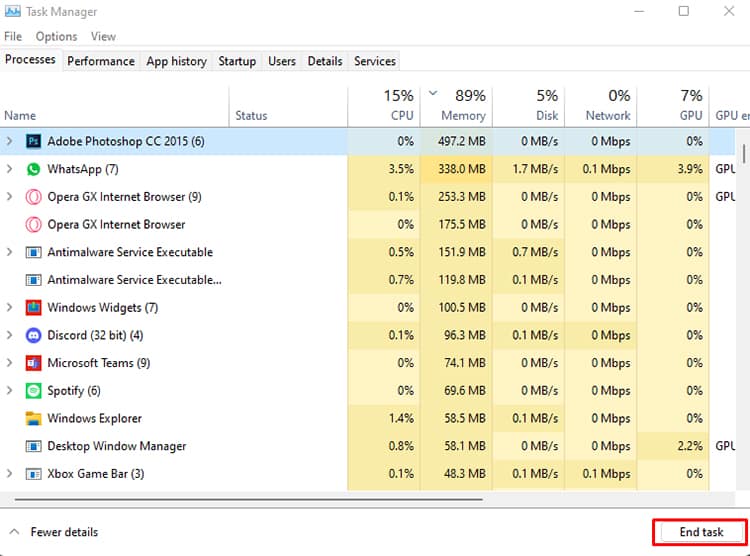The height and width of the screenshot is (556, 750).
Task: Sort by GPU column header
Action: pyautogui.click(x=673, y=106)
